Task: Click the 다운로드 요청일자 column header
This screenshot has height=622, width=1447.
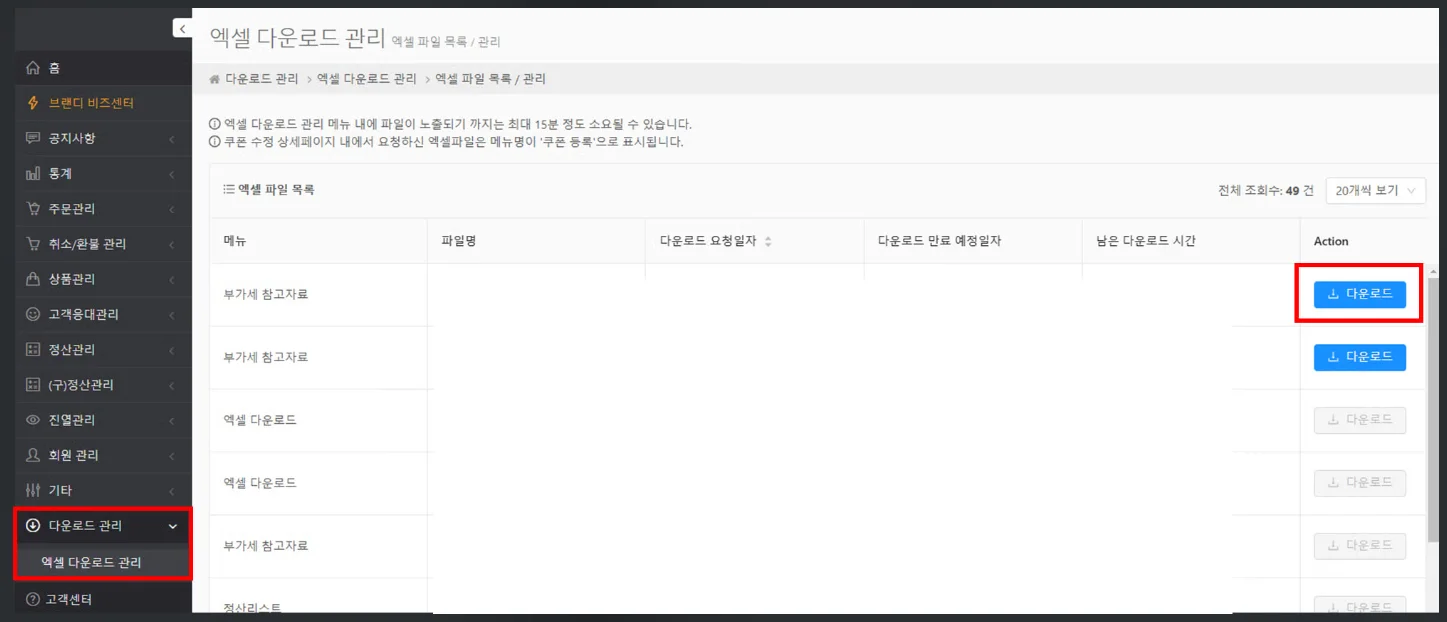Action: [x=754, y=241]
